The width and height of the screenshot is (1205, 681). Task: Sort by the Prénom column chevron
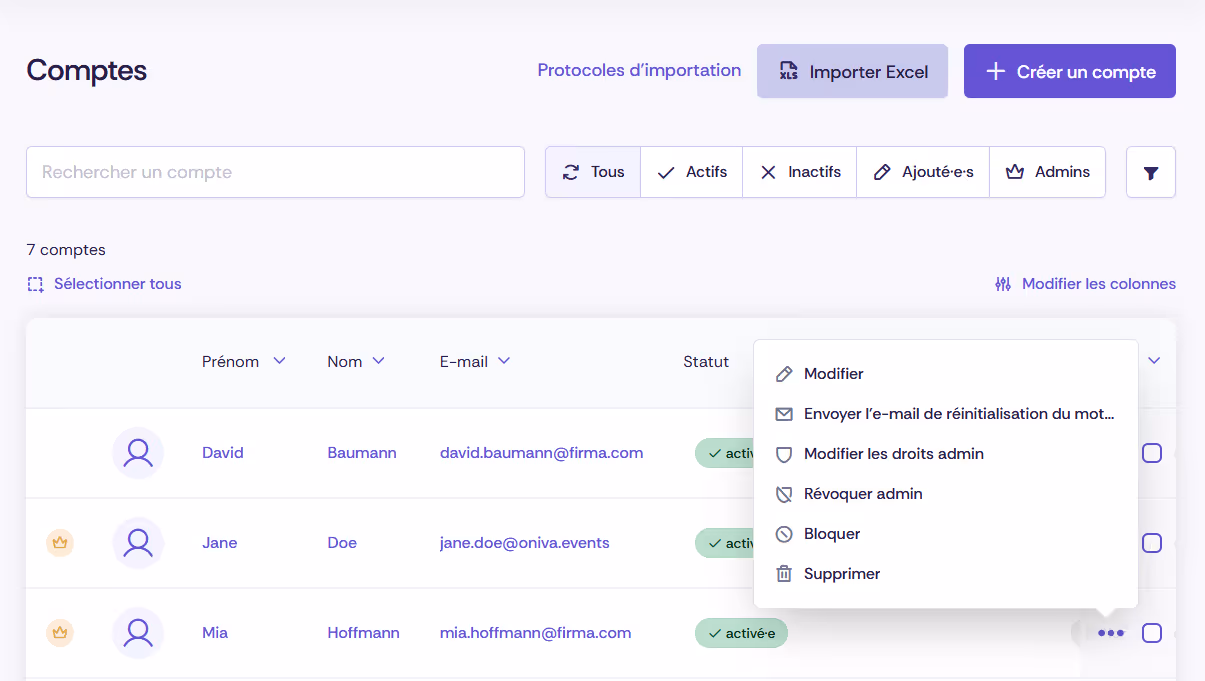[279, 361]
